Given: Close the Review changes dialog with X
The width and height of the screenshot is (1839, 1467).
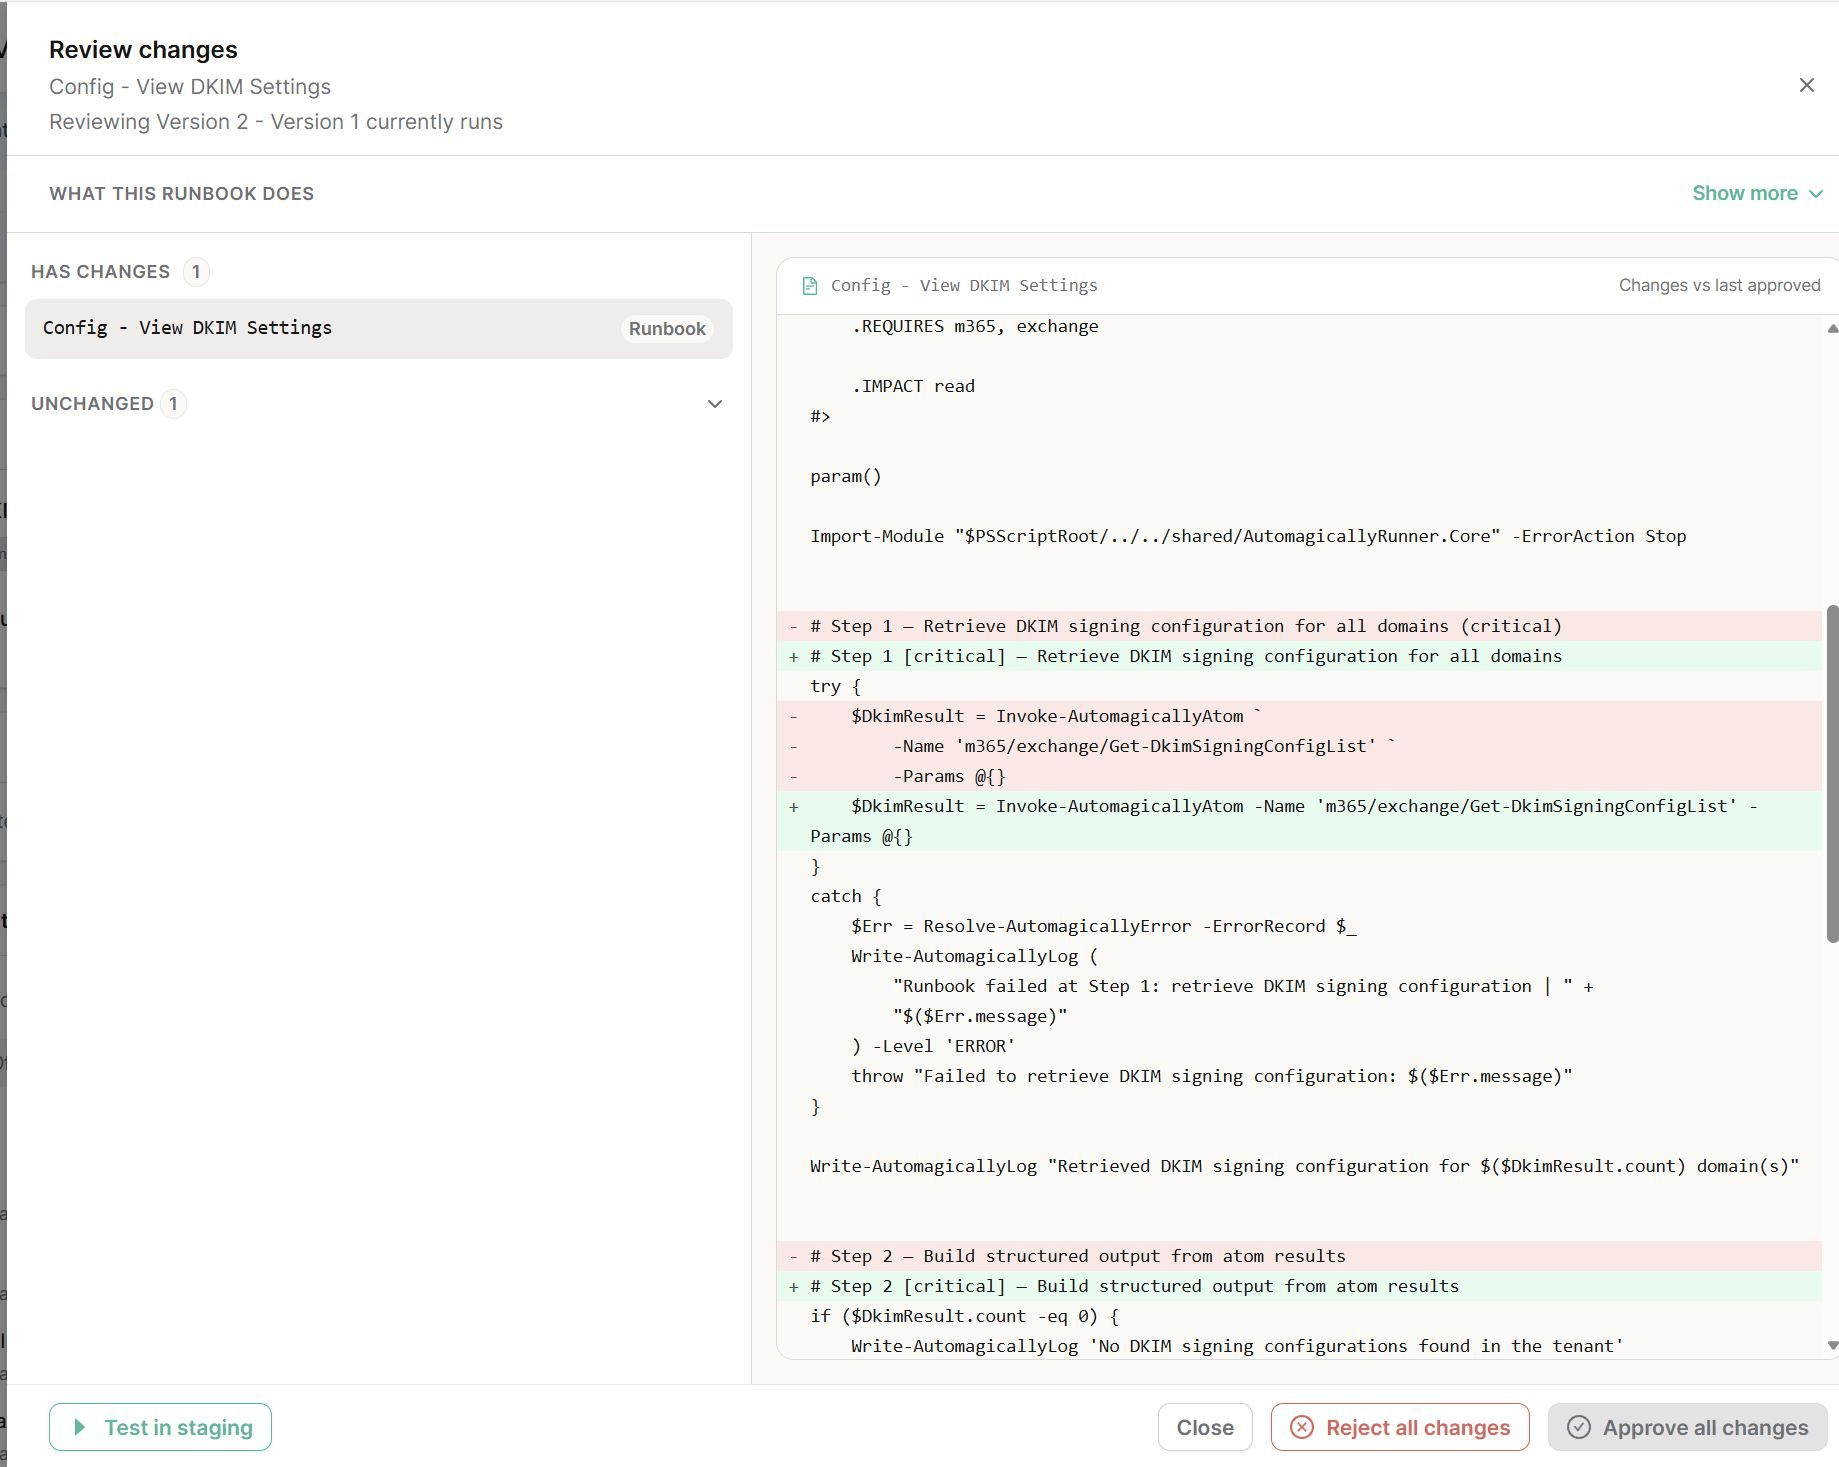Looking at the screenshot, I should (x=1806, y=85).
